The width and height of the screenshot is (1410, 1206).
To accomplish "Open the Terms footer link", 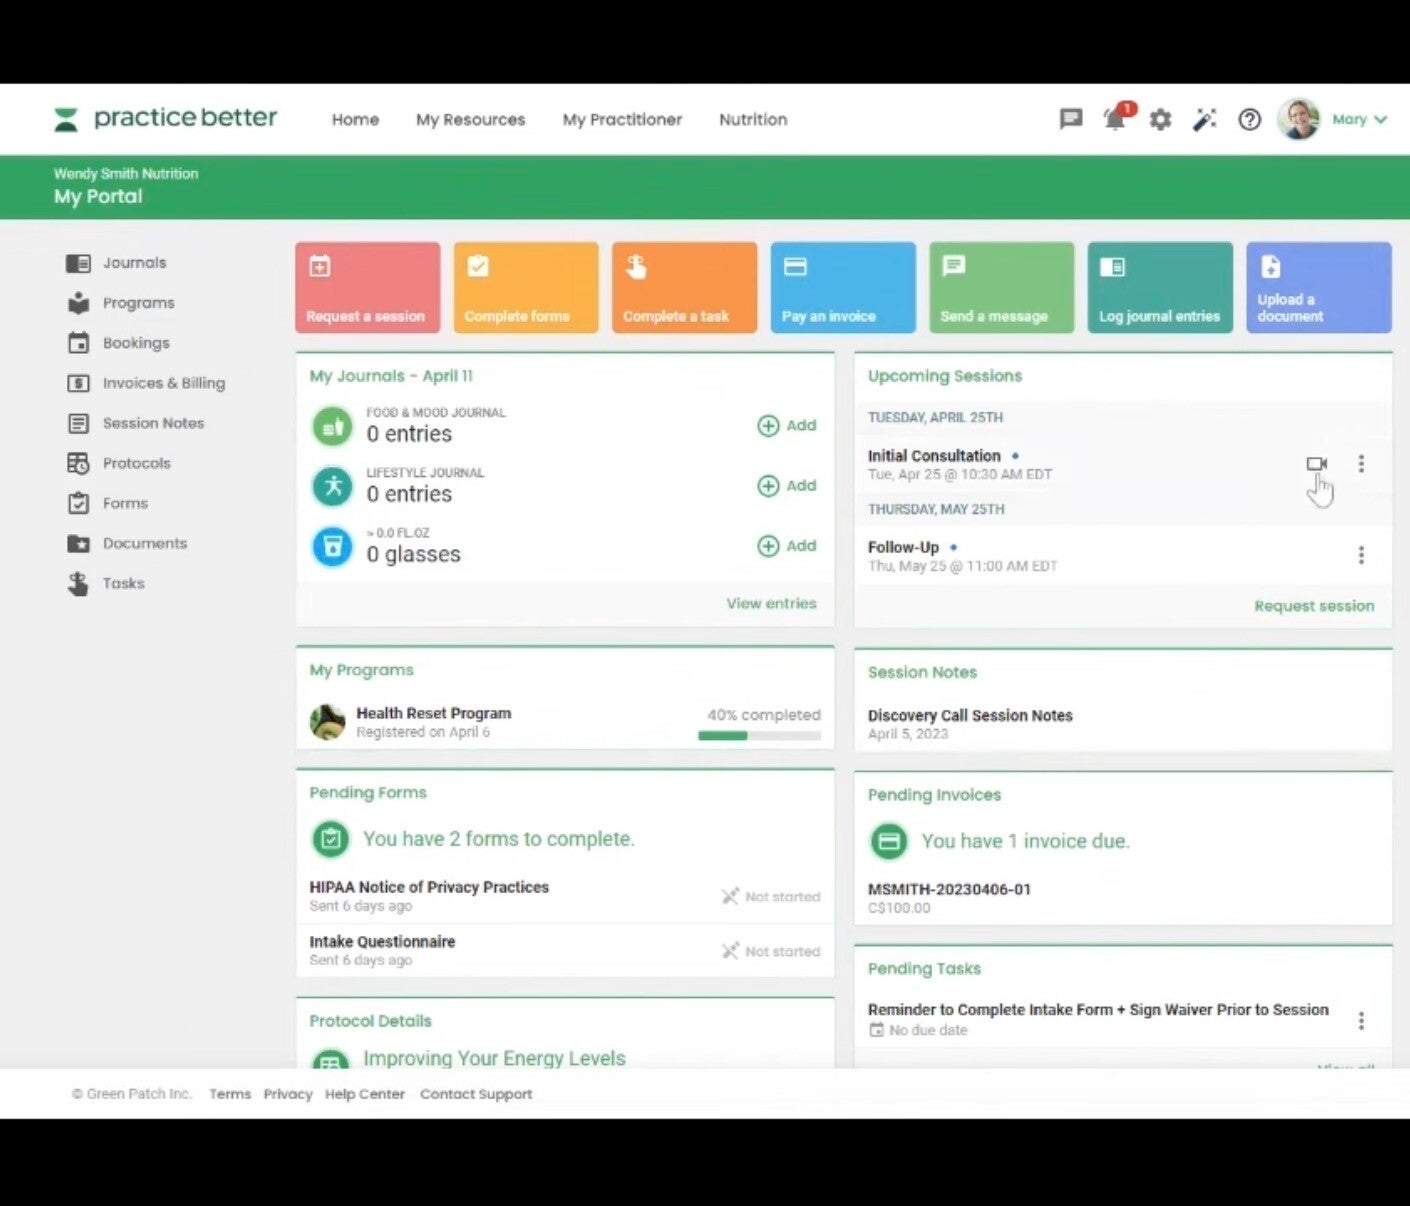I will coord(230,1094).
